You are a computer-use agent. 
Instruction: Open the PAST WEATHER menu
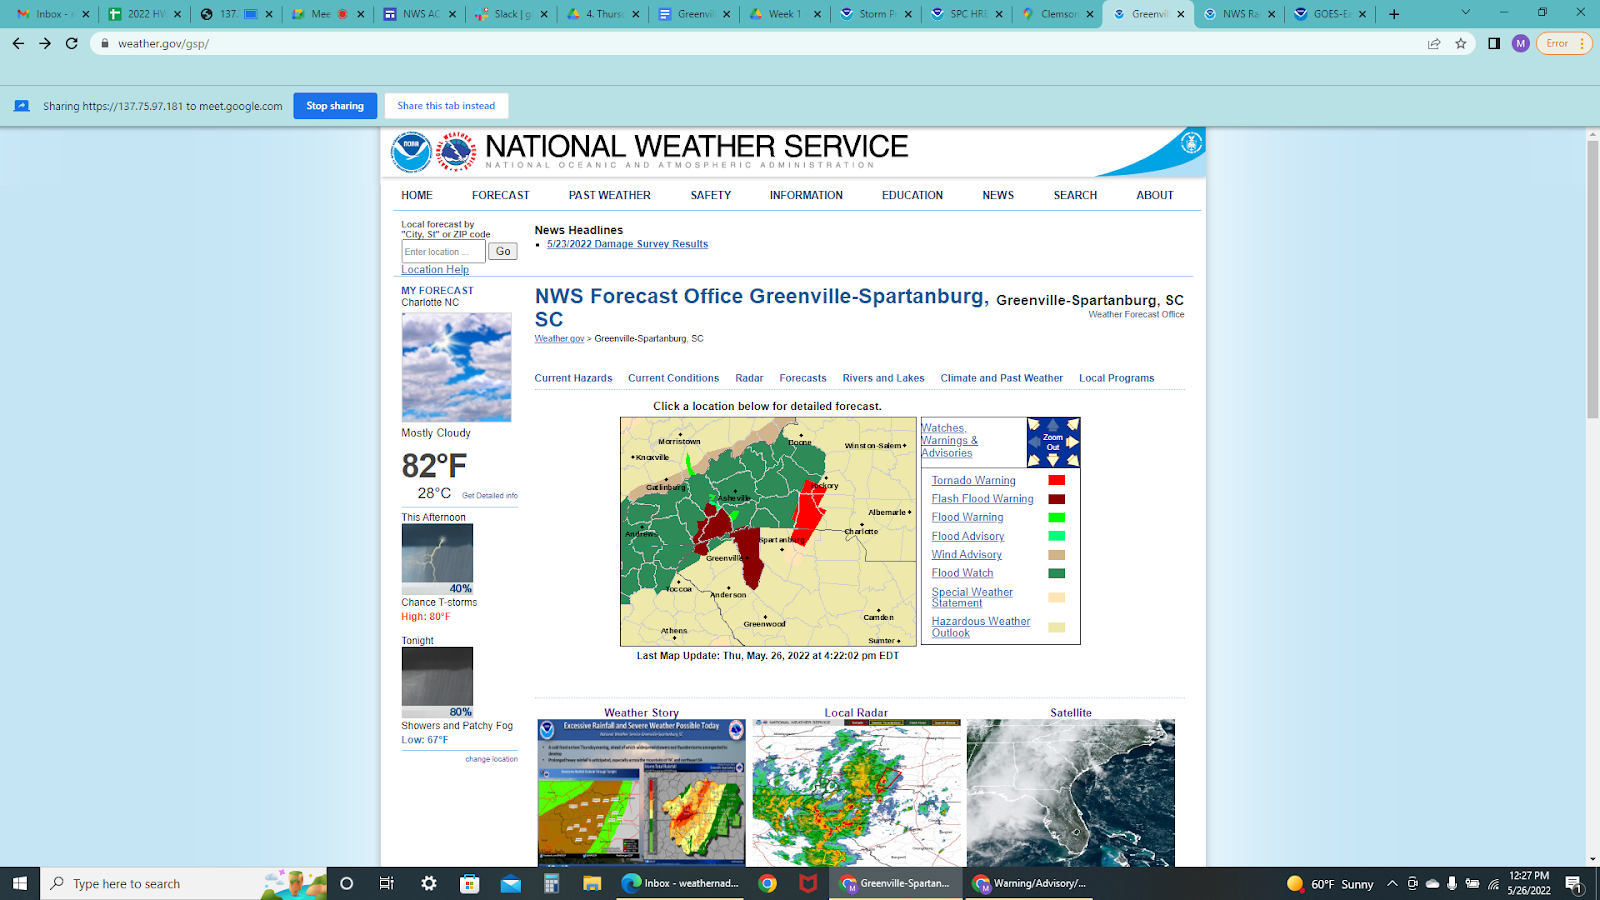click(x=610, y=195)
